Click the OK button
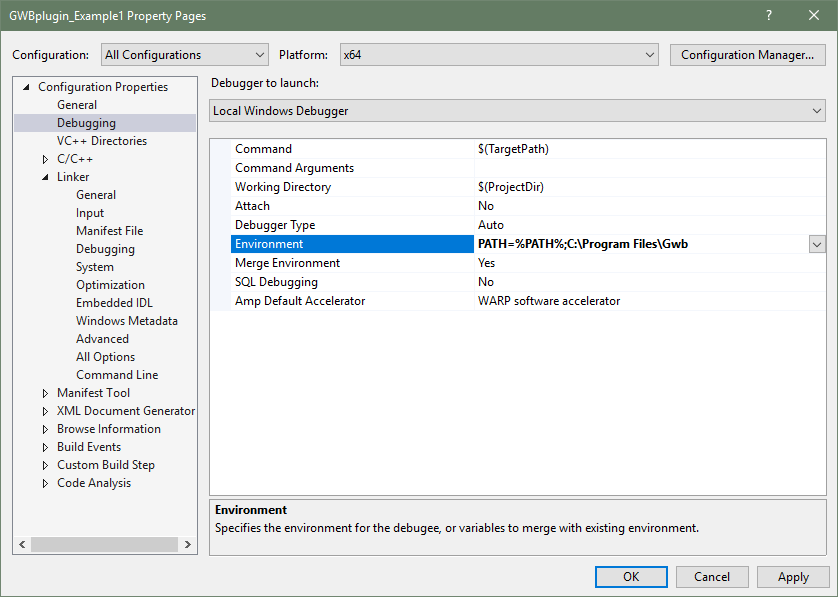The width and height of the screenshot is (838, 597). click(631, 577)
